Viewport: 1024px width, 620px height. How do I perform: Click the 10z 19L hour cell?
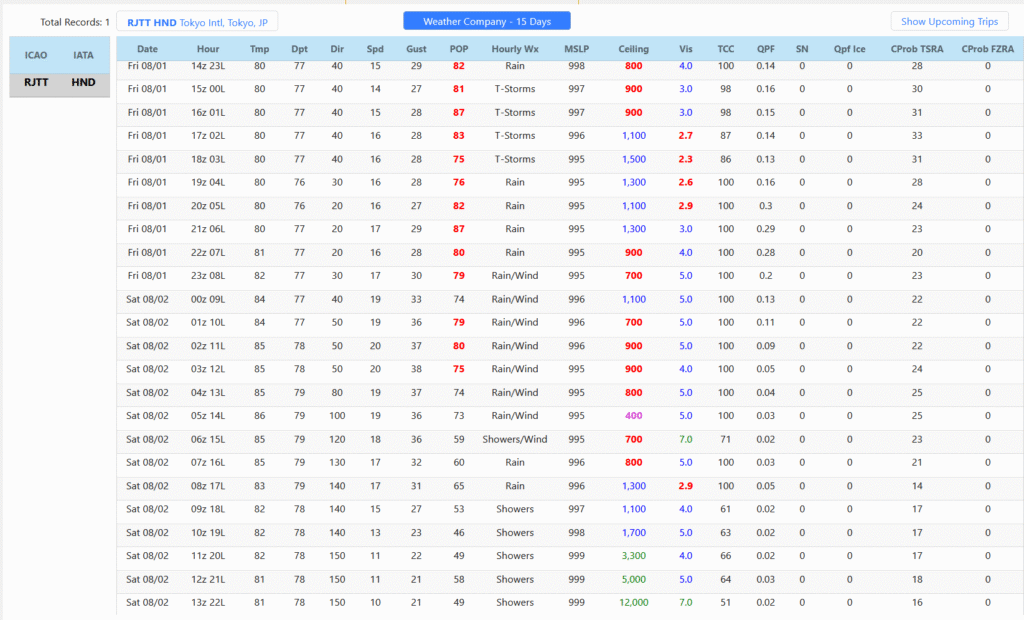(x=208, y=532)
